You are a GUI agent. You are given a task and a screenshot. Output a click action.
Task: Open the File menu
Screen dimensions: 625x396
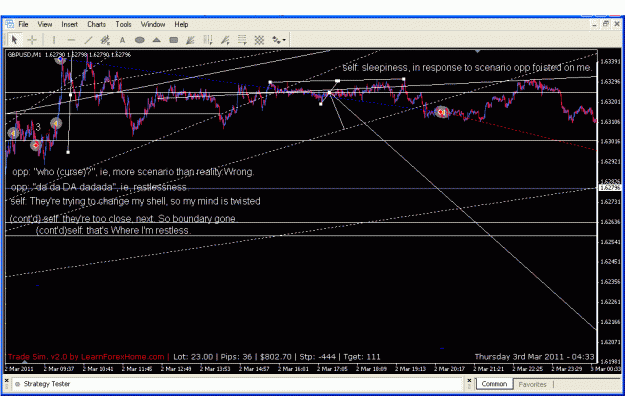(x=23, y=24)
